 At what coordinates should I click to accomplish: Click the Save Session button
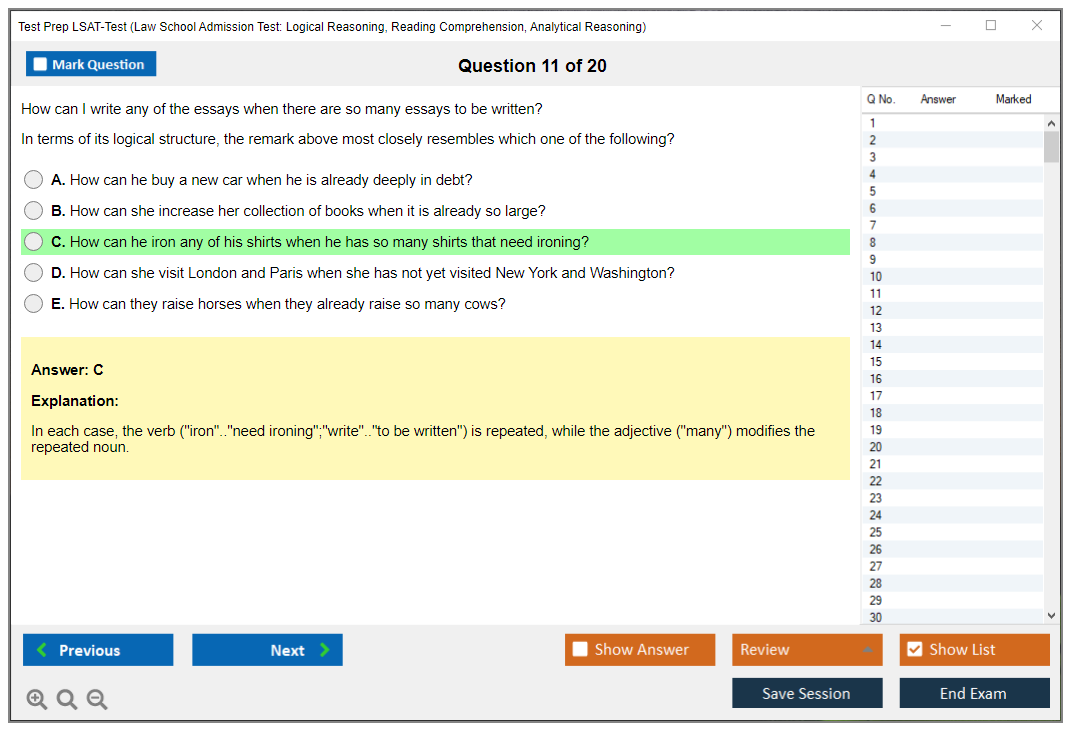[807, 693]
